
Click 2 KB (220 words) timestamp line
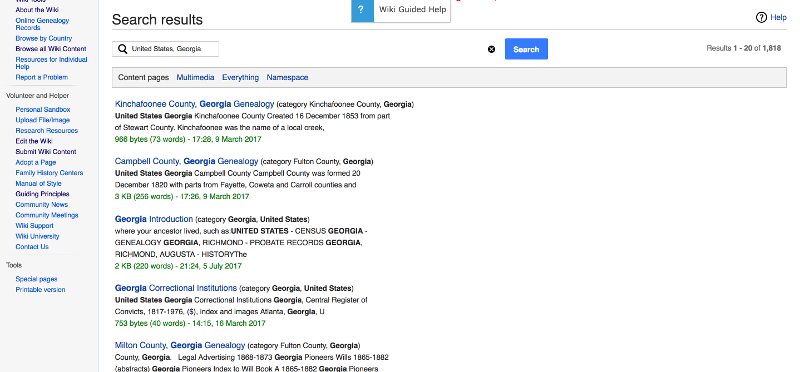click(178, 266)
